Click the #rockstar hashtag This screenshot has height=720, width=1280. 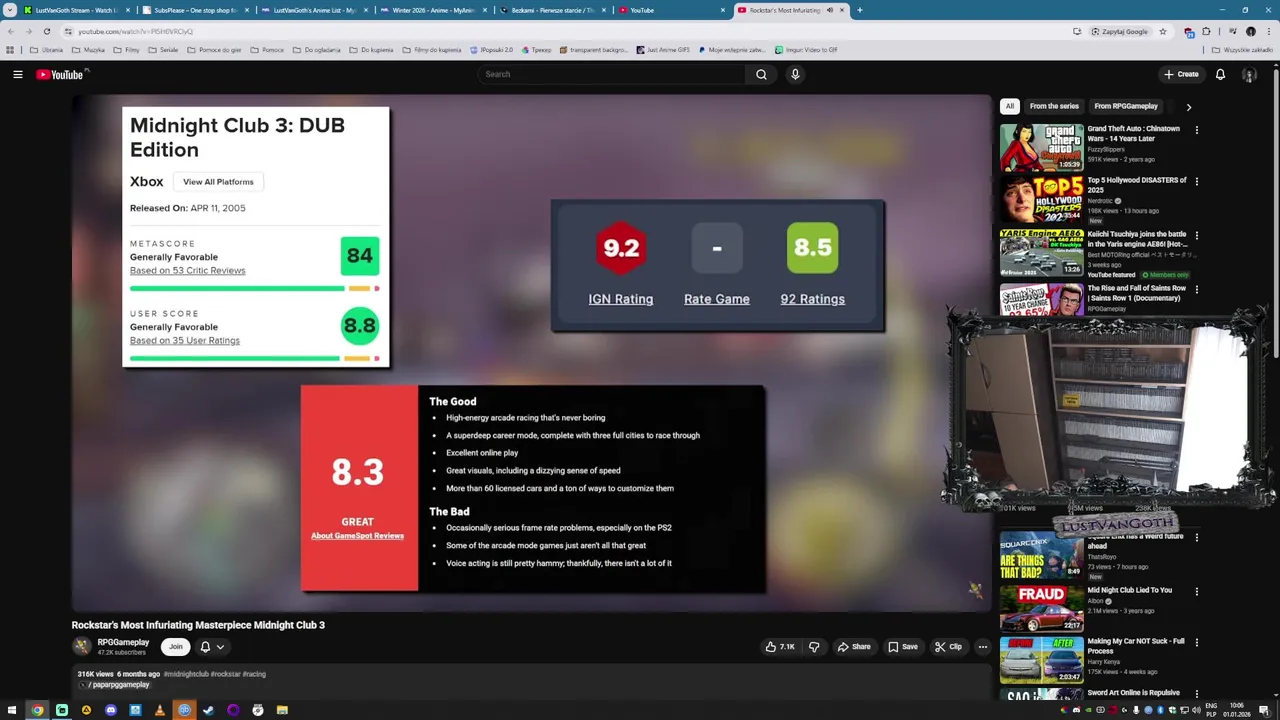(x=225, y=674)
